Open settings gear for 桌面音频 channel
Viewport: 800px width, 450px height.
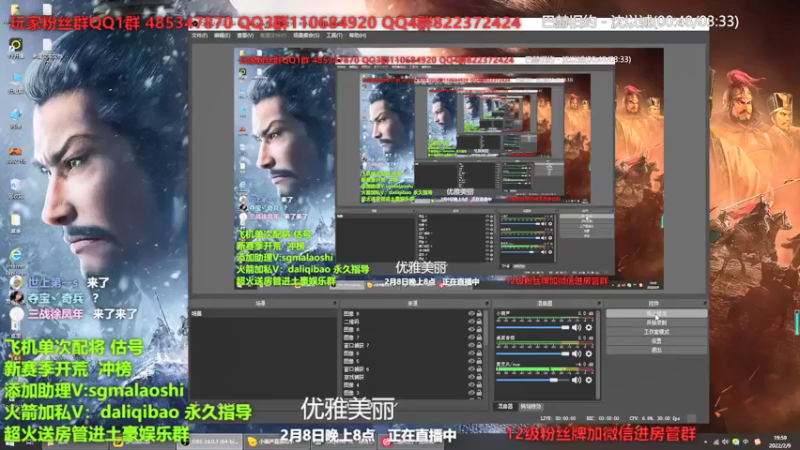(589, 354)
